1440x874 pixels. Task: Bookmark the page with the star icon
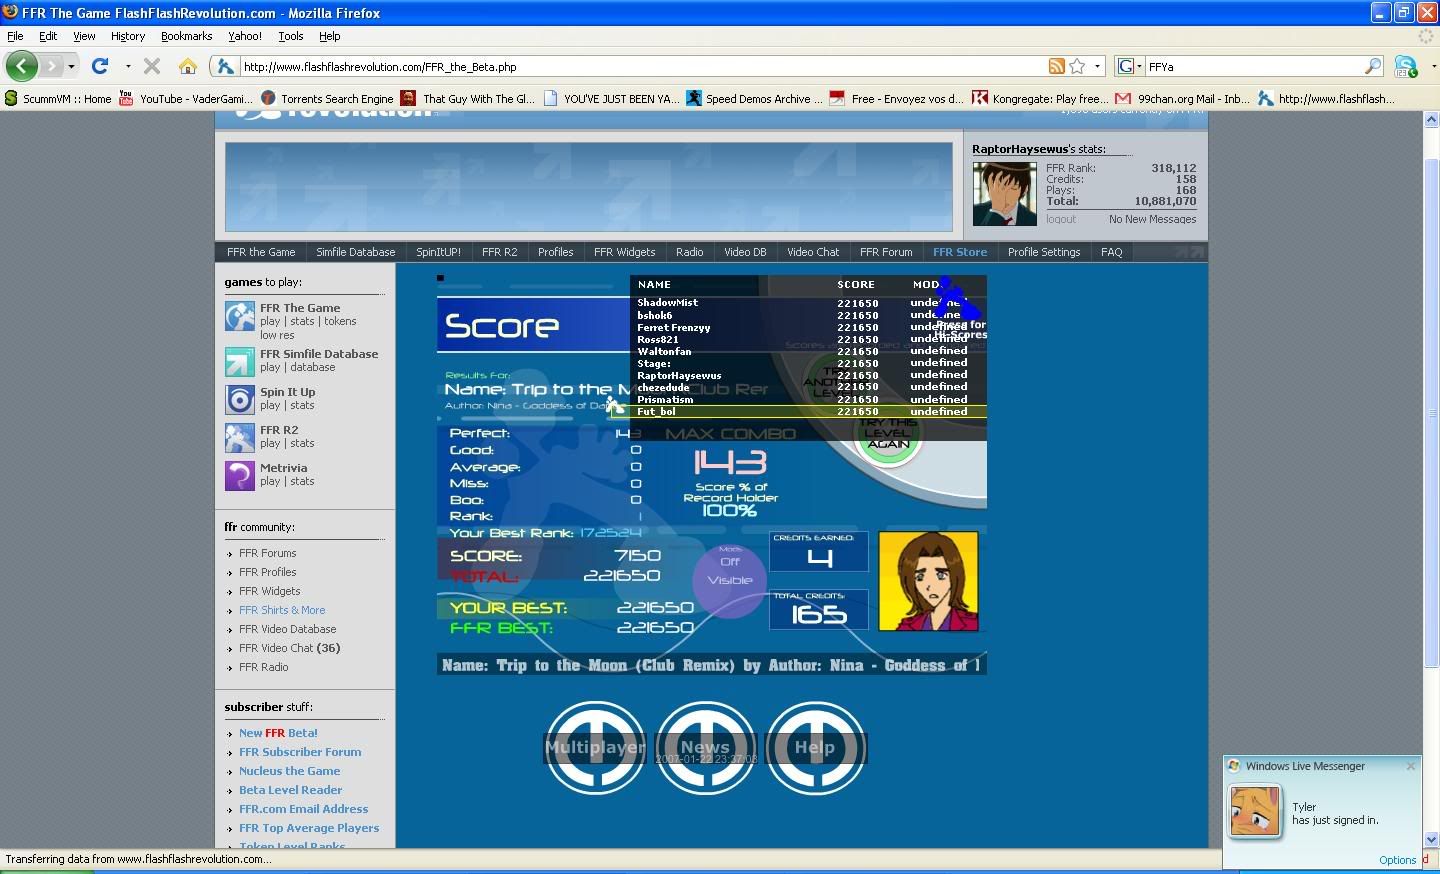coord(1077,66)
